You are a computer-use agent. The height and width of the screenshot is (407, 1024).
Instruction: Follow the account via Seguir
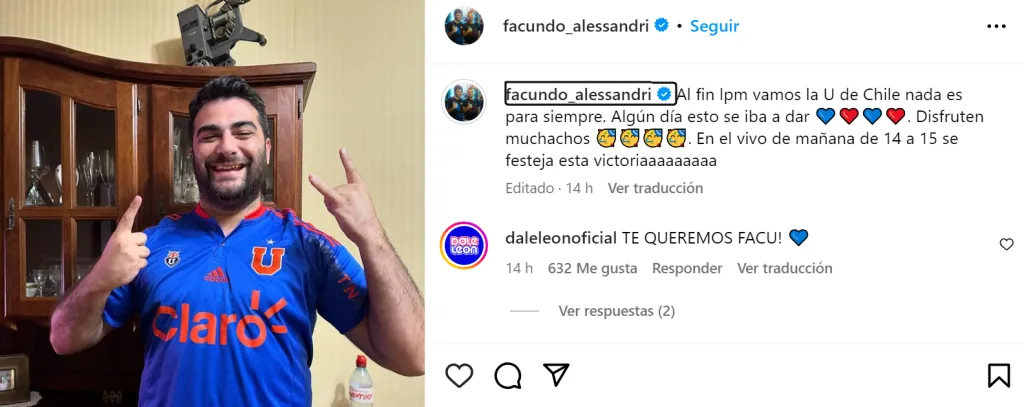714,26
